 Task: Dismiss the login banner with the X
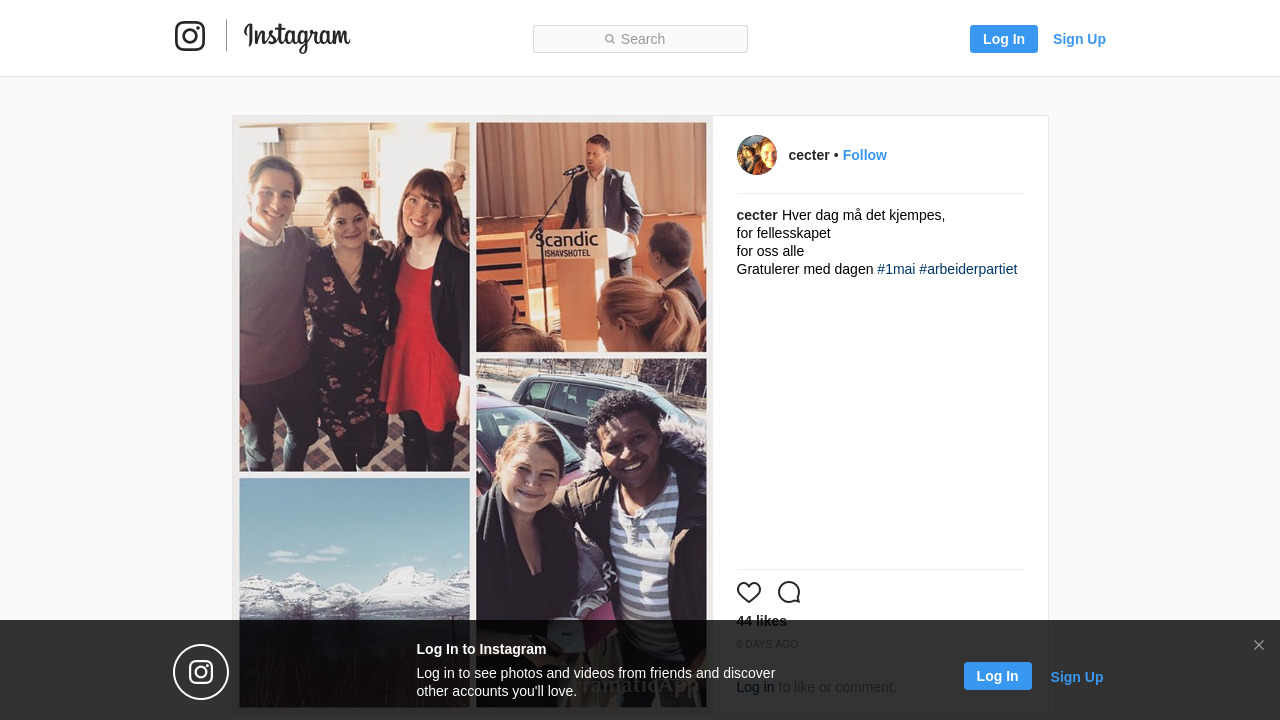click(1259, 645)
